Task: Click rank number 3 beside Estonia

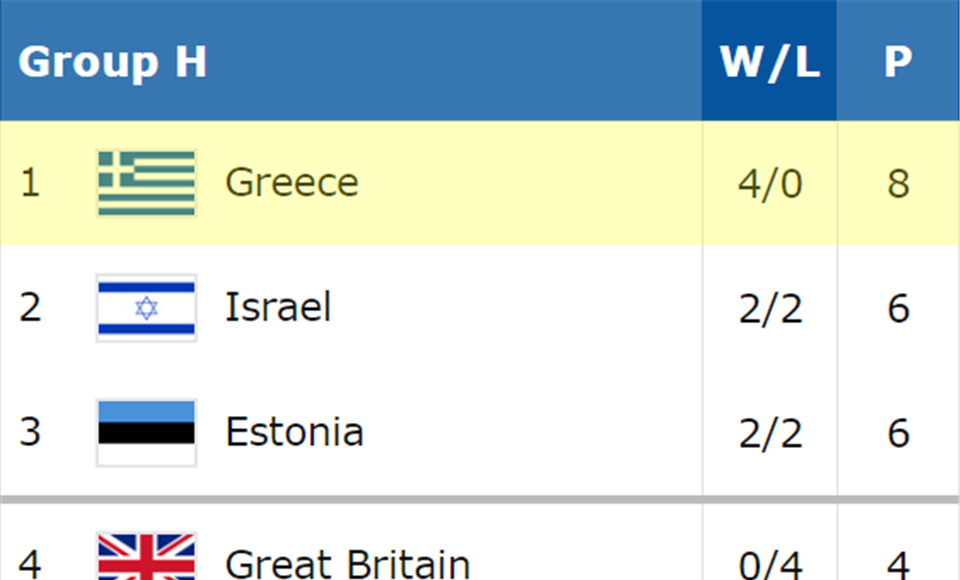Action: point(30,433)
